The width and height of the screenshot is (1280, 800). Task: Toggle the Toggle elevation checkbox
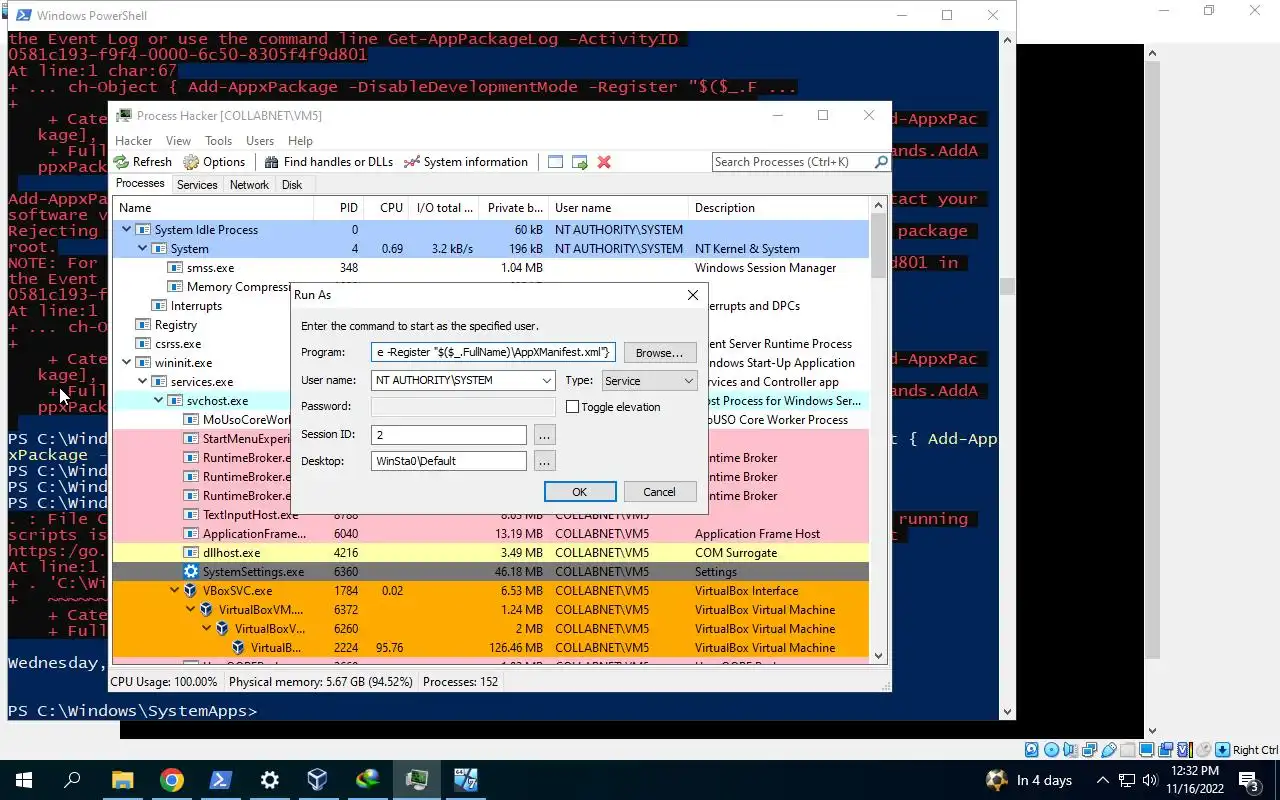click(572, 407)
